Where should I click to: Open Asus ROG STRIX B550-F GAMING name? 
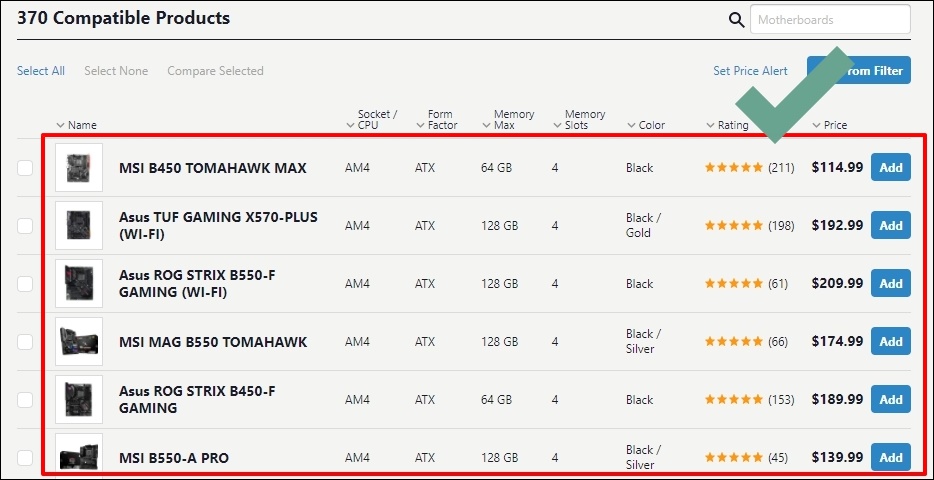click(x=197, y=284)
